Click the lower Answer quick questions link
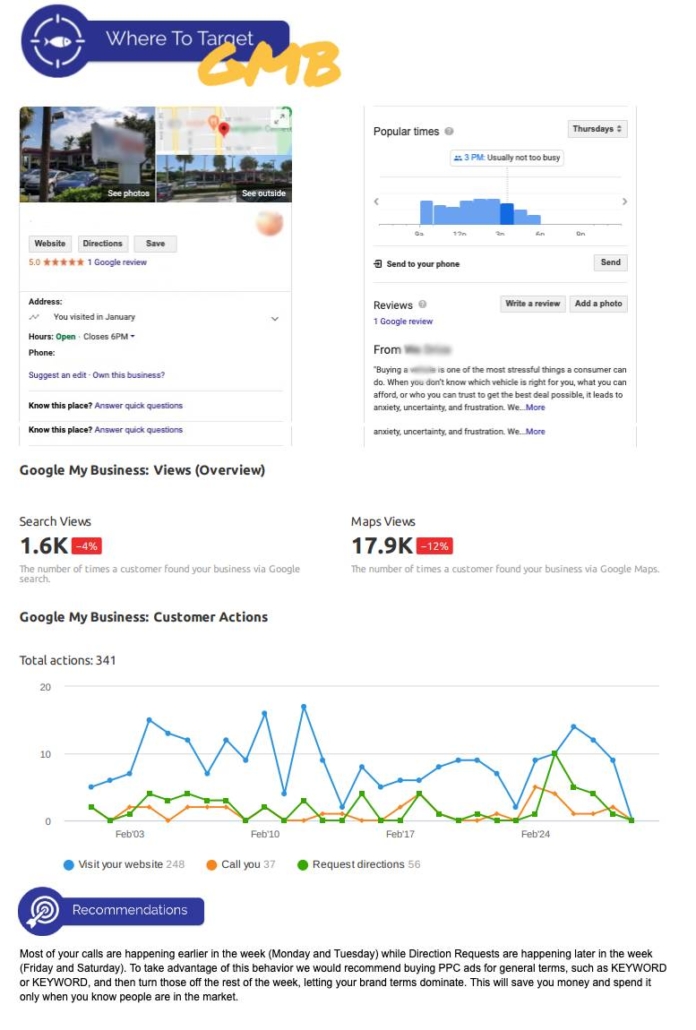The image size is (696, 1030). click(x=139, y=430)
